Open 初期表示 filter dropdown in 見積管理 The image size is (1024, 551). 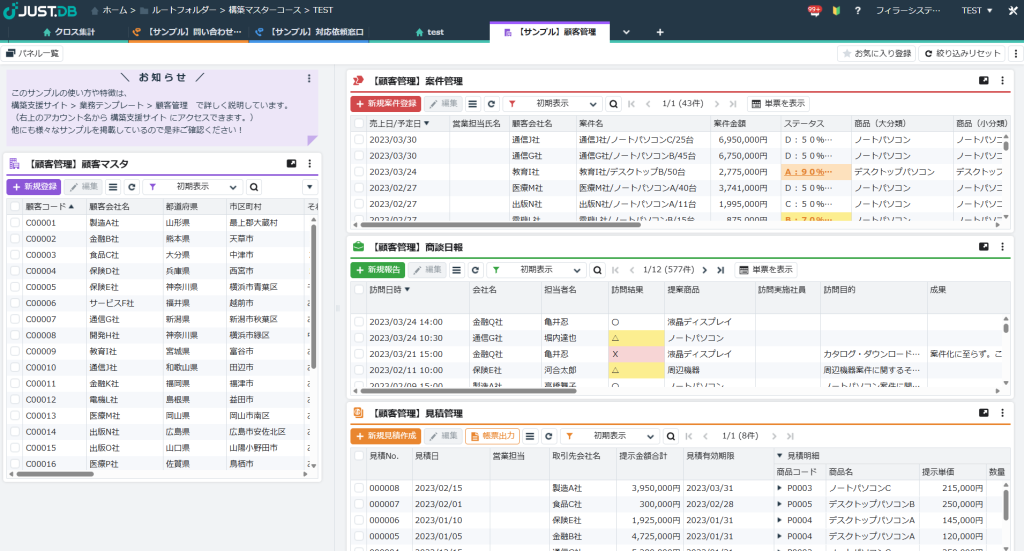click(x=609, y=436)
